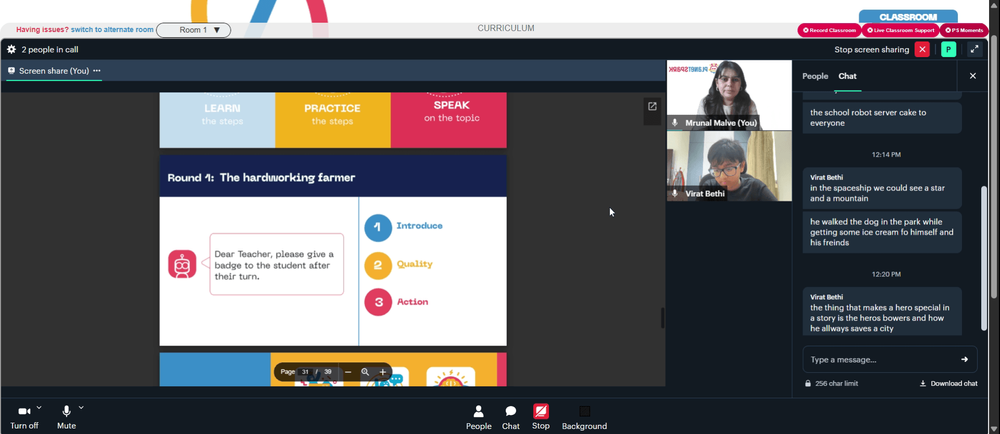Download chat transcript
The image size is (1000, 434).
click(948, 384)
